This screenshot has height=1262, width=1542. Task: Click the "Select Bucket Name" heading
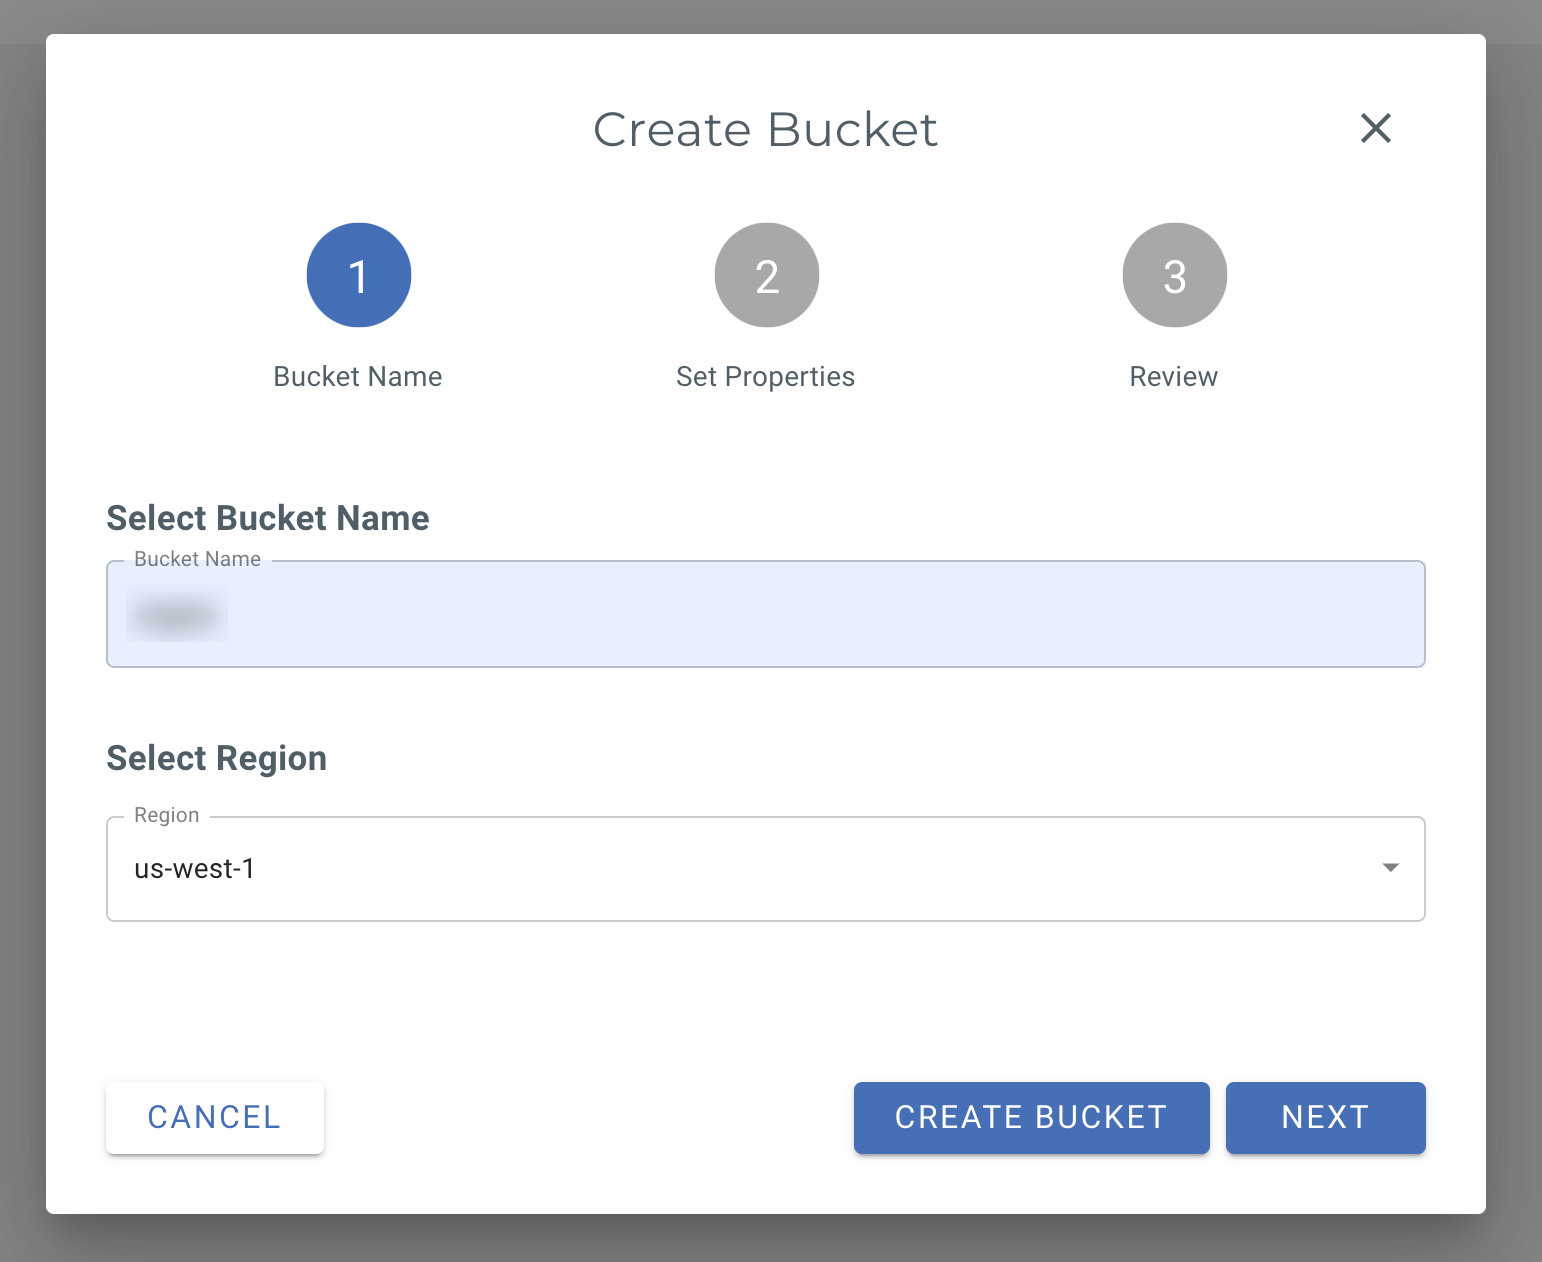coord(268,518)
